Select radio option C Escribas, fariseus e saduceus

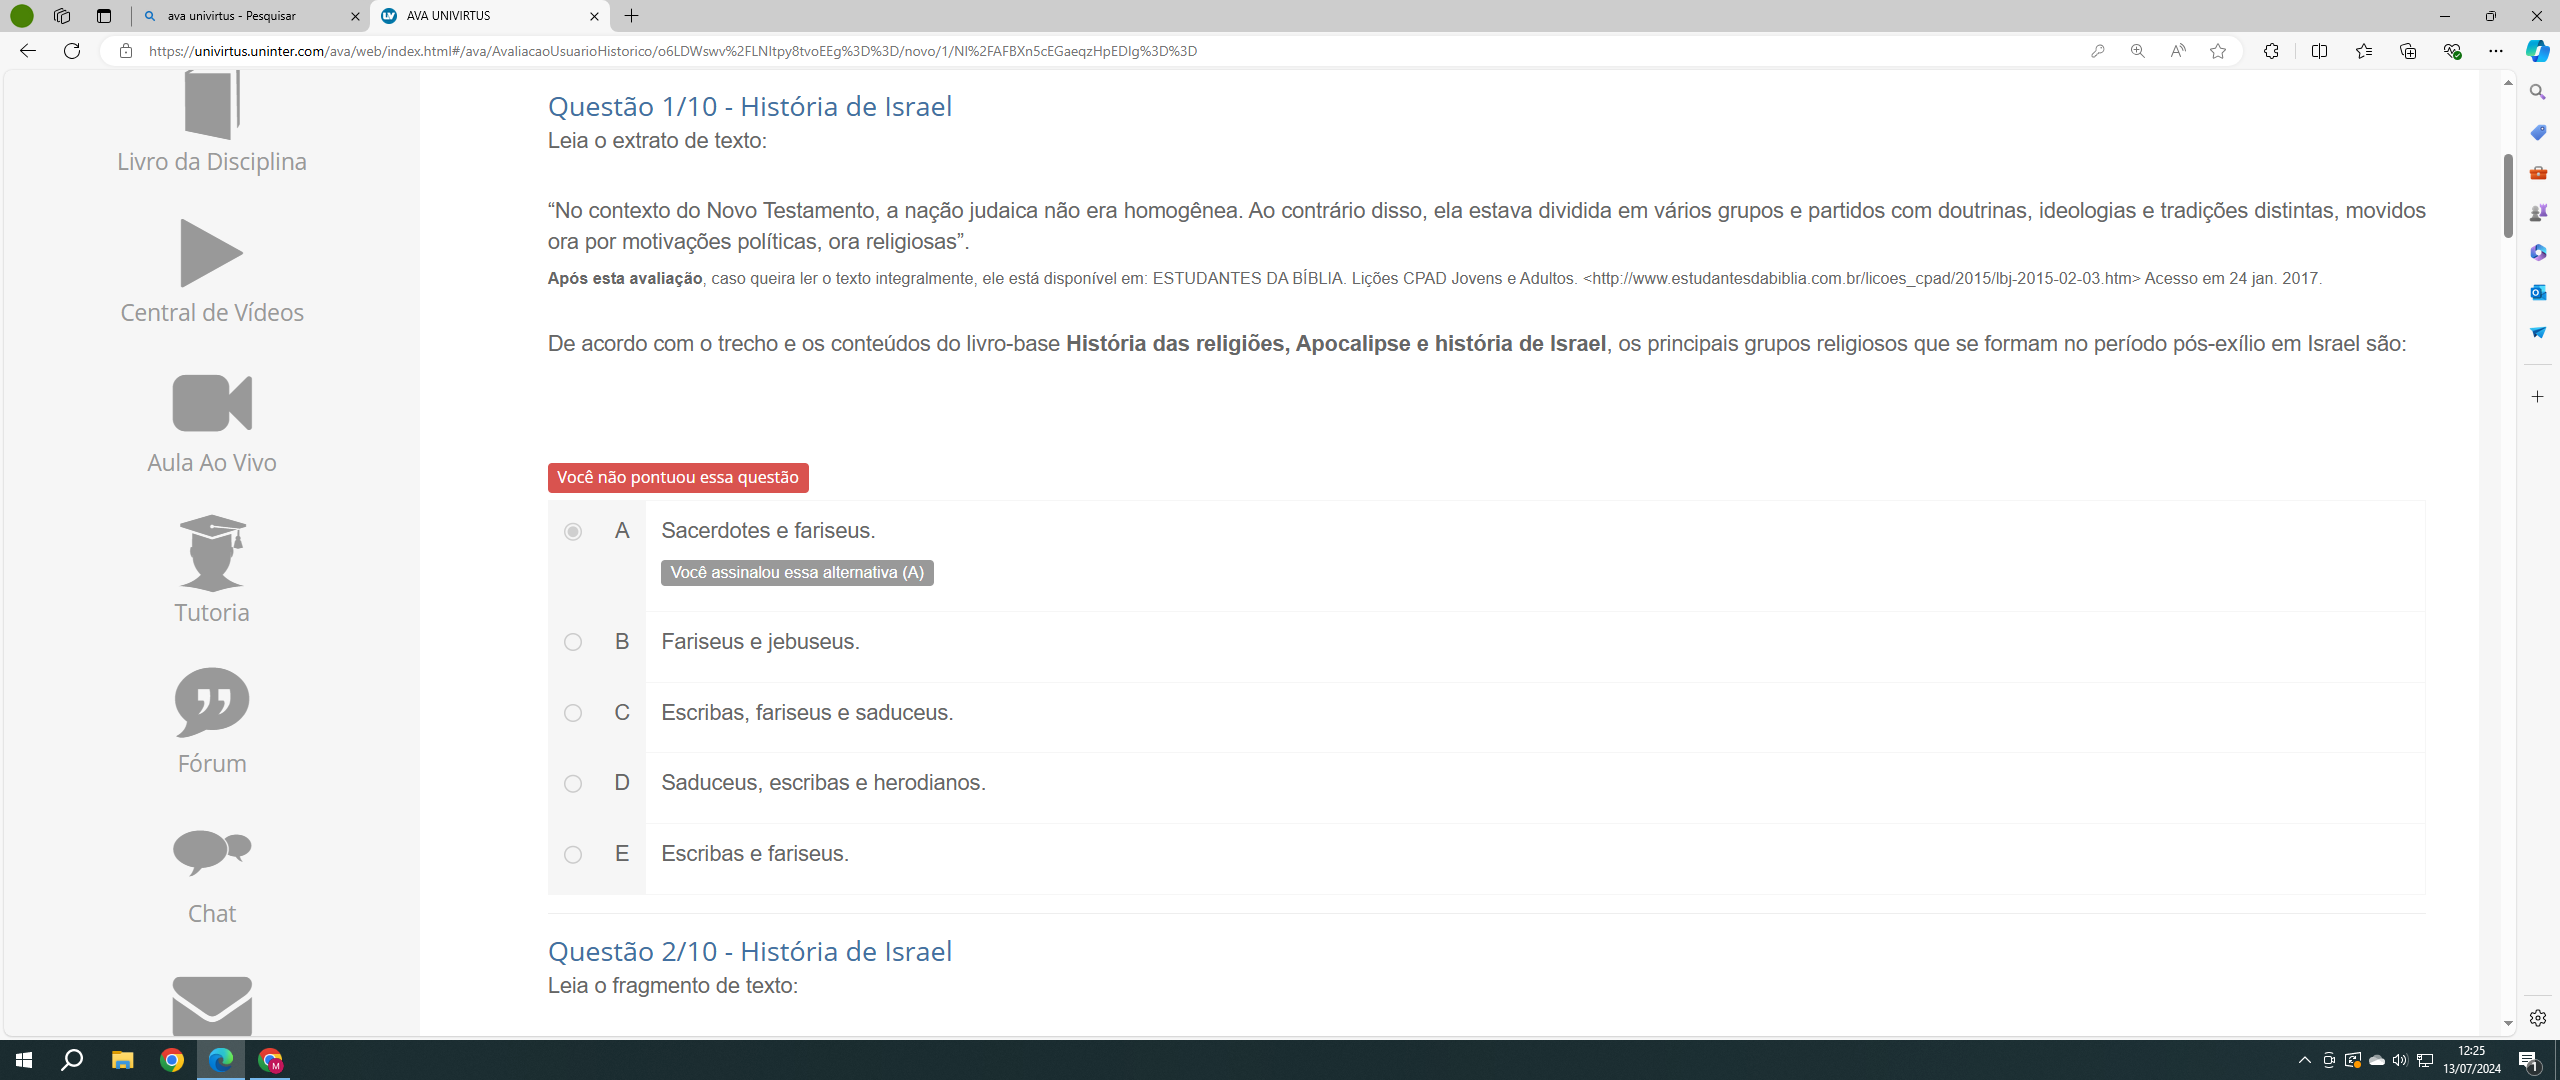point(573,713)
